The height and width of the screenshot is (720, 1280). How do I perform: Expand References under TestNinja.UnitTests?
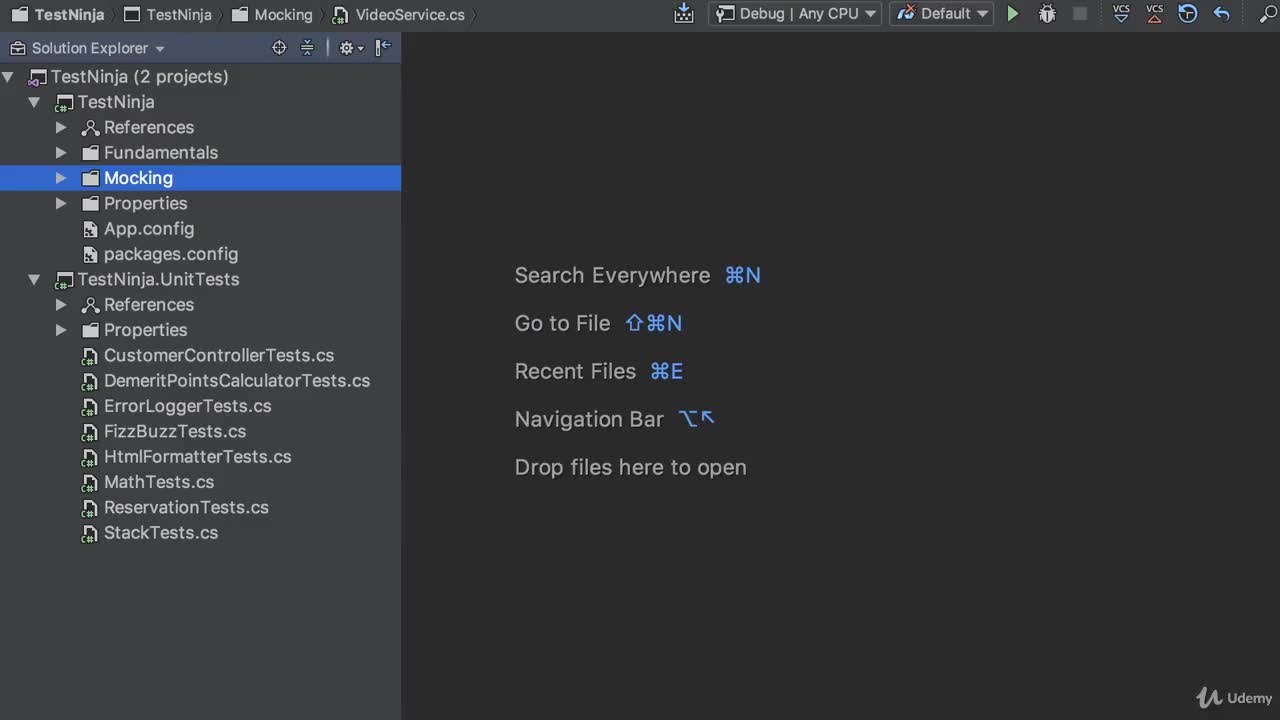pos(61,305)
